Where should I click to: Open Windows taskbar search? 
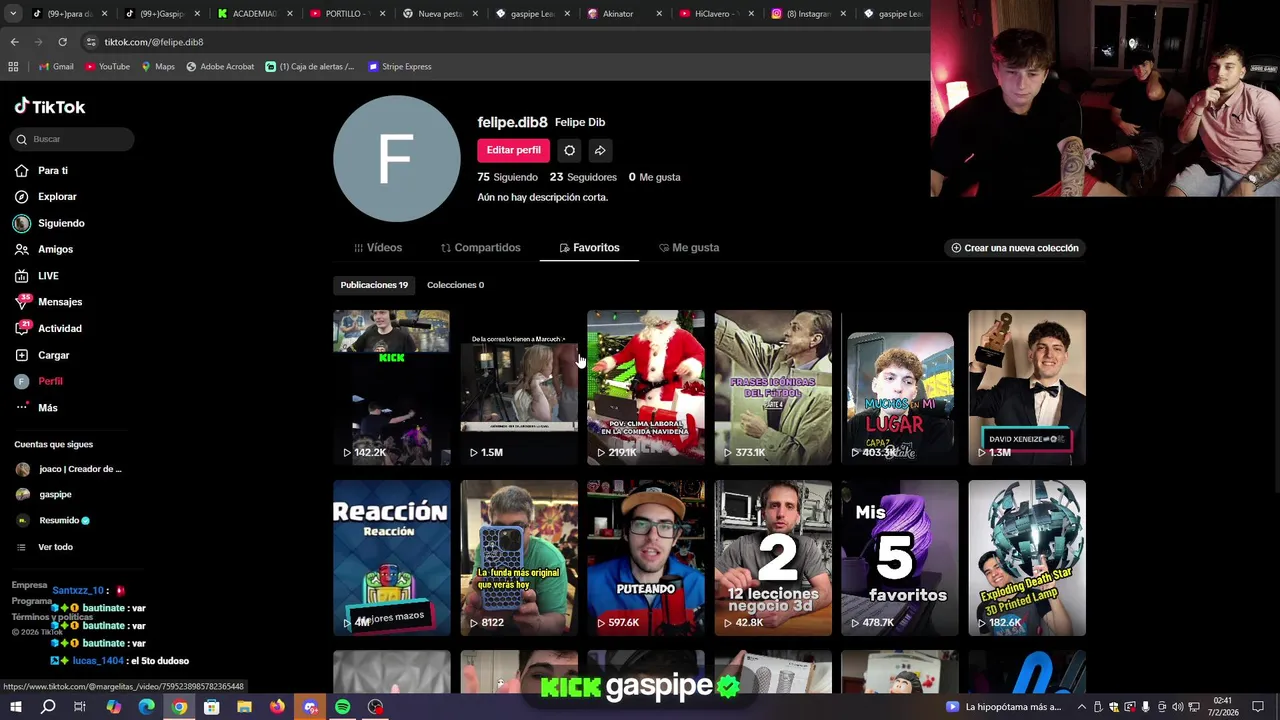(48, 707)
